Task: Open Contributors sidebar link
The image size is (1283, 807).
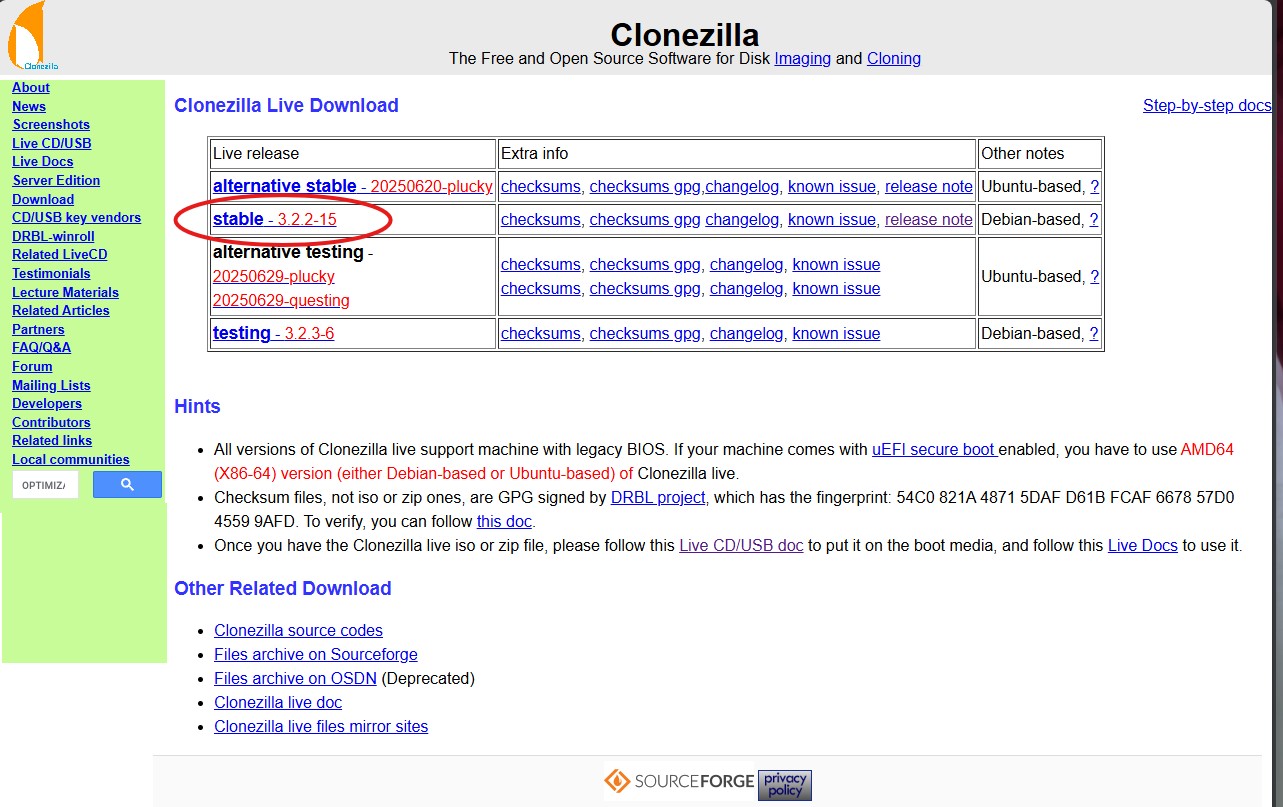Action: coord(51,422)
